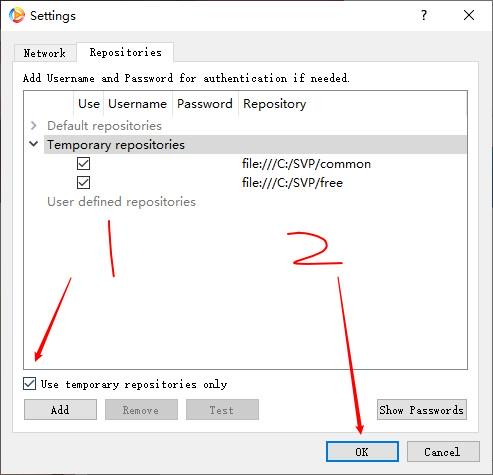Close the Settings dialog window

[x=469, y=15]
